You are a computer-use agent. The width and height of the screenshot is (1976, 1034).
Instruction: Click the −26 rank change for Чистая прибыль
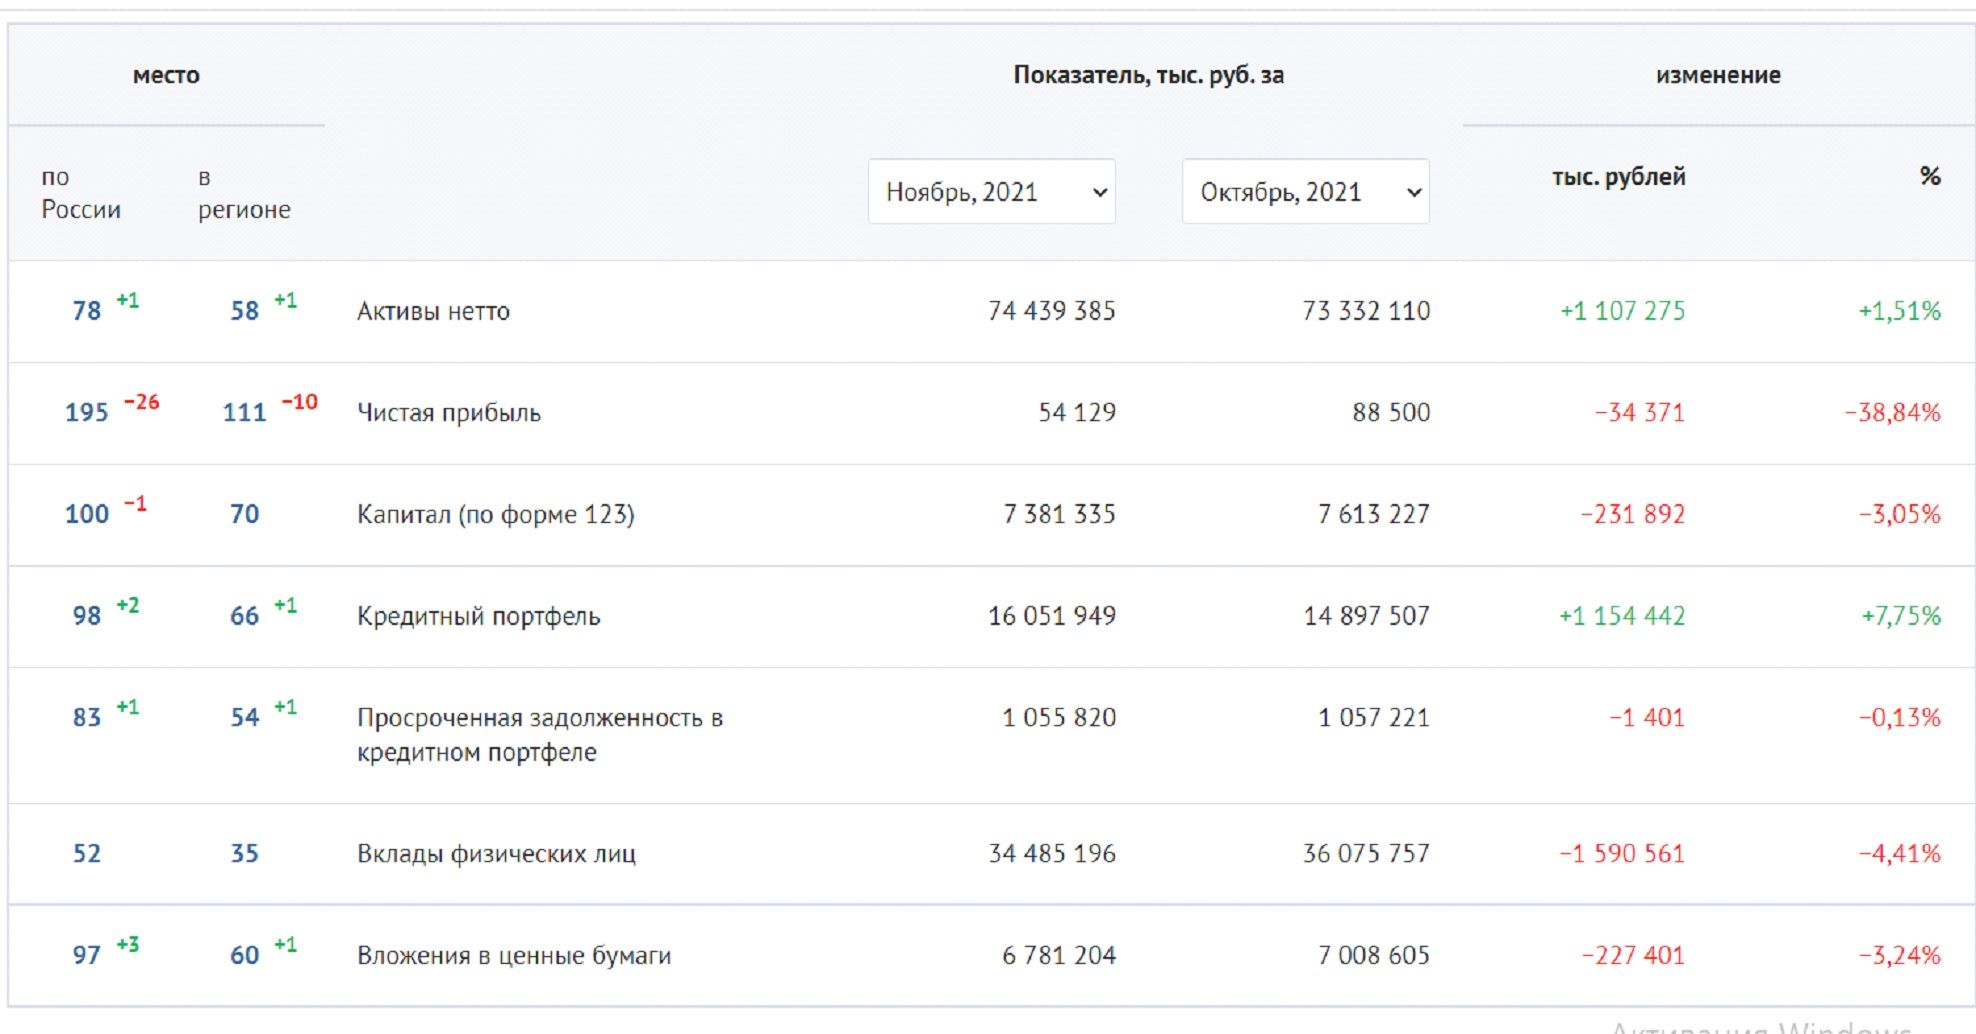141,402
